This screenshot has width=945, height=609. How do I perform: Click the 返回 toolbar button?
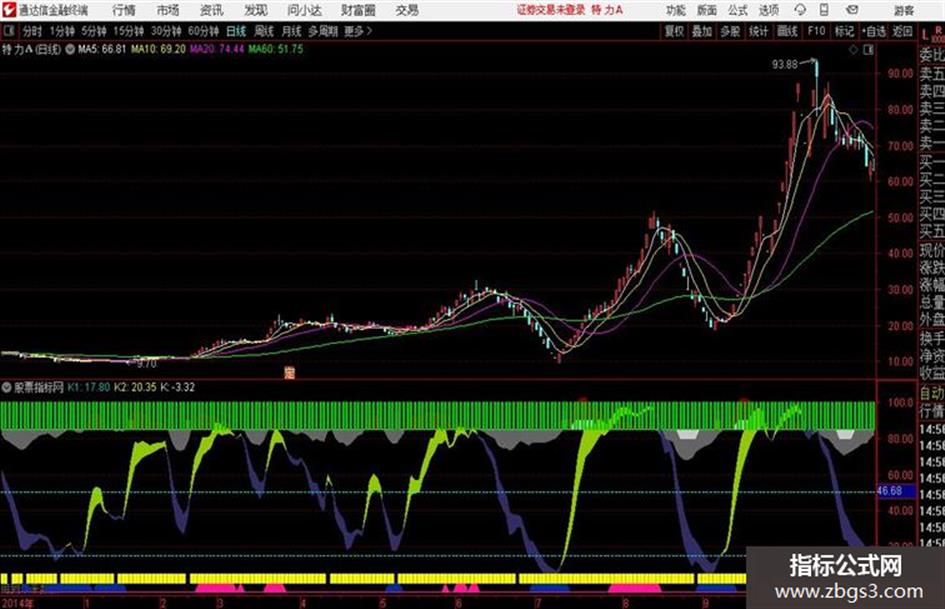click(x=902, y=31)
